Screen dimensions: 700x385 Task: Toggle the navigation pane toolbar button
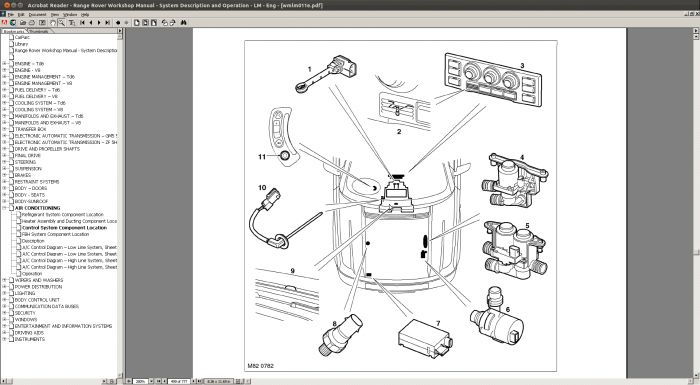click(42, 22)
